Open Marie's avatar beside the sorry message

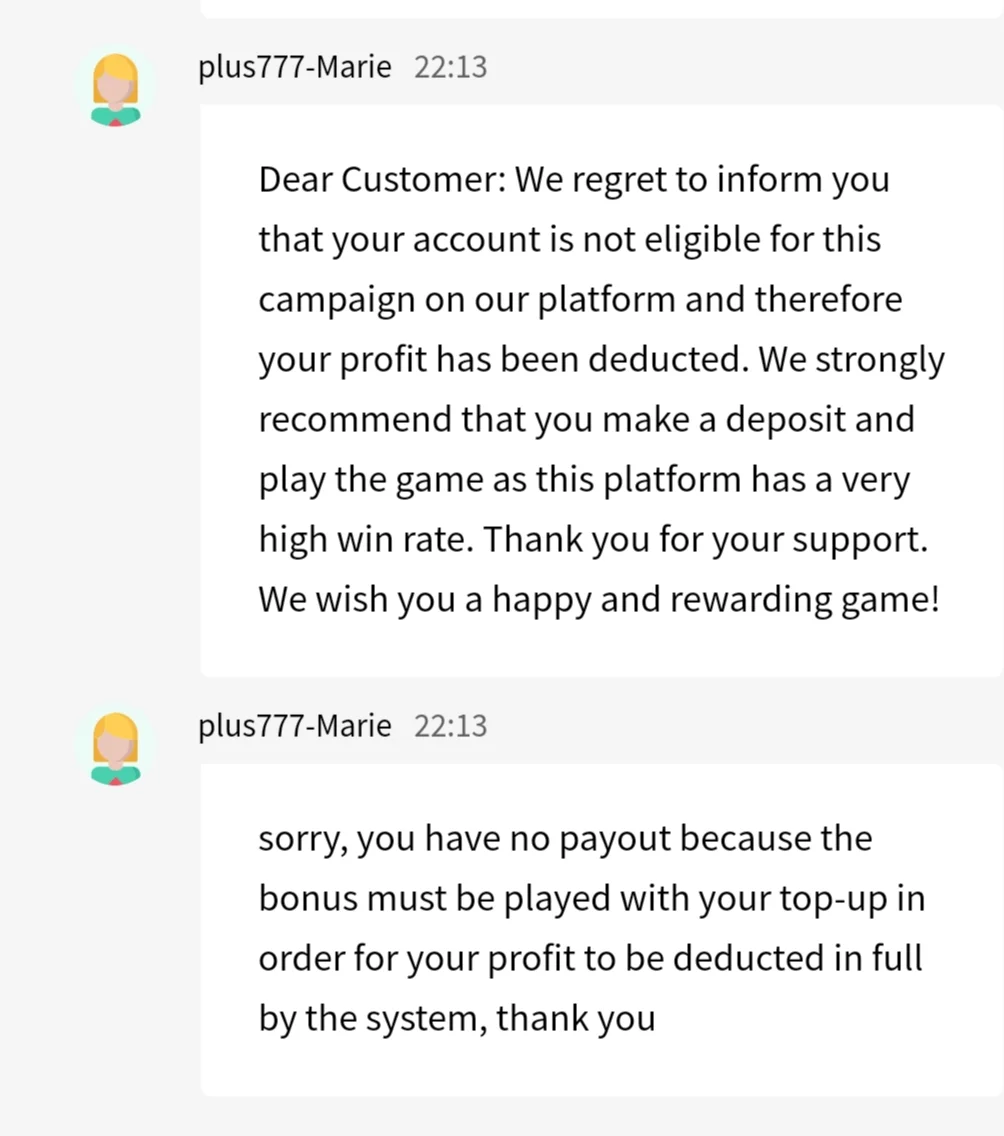point(115,748)
